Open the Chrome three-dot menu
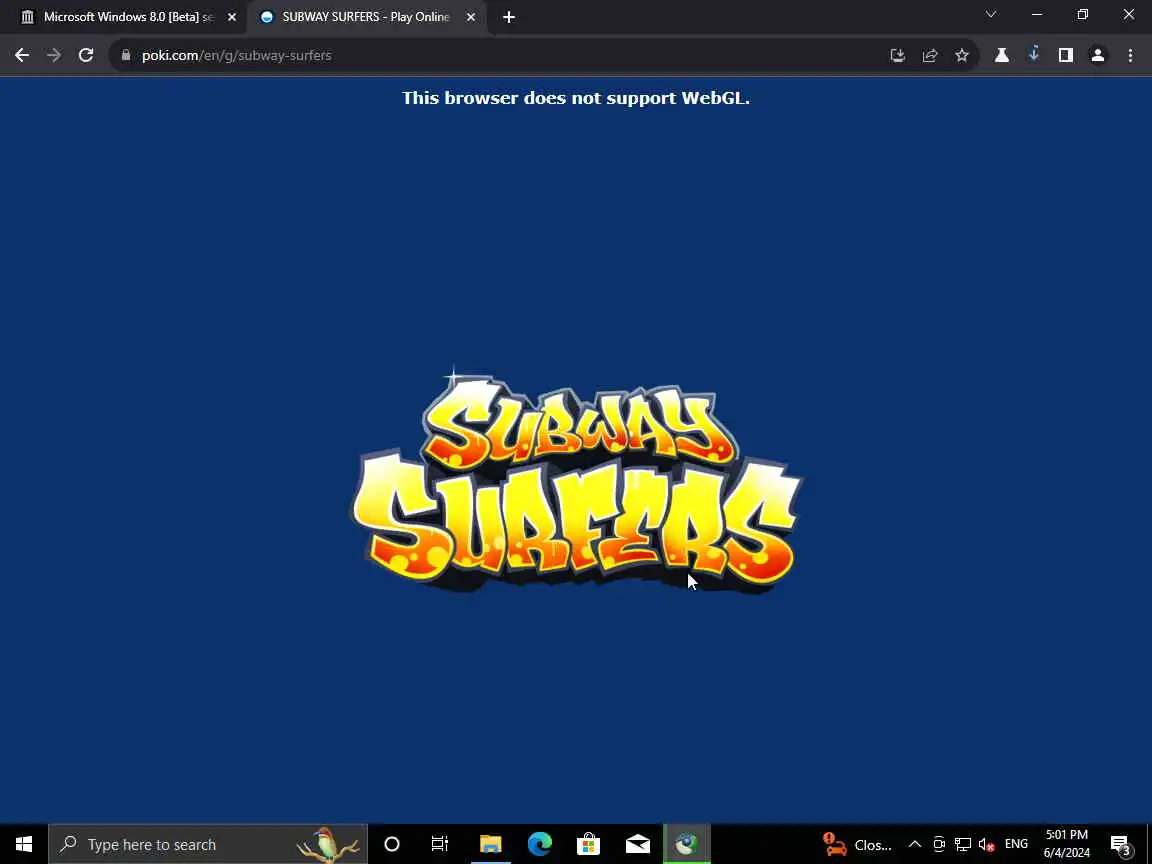Viewport: 1152px width, 864px height. point(1130,55)
